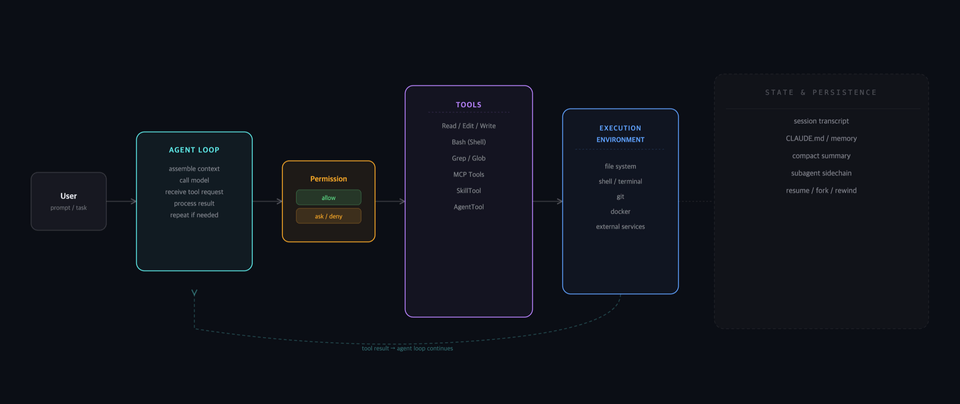Screen dimensions: 960x404
Task: Choose the MCP Tools entry
Action: point(469,174)
